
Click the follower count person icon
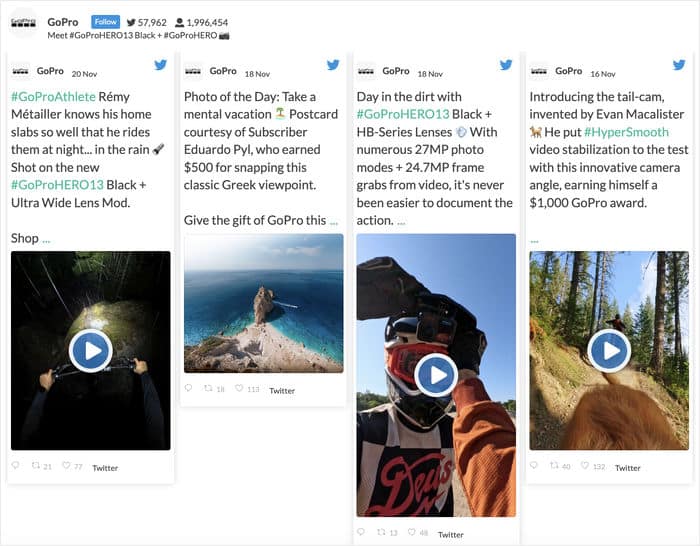179,22
